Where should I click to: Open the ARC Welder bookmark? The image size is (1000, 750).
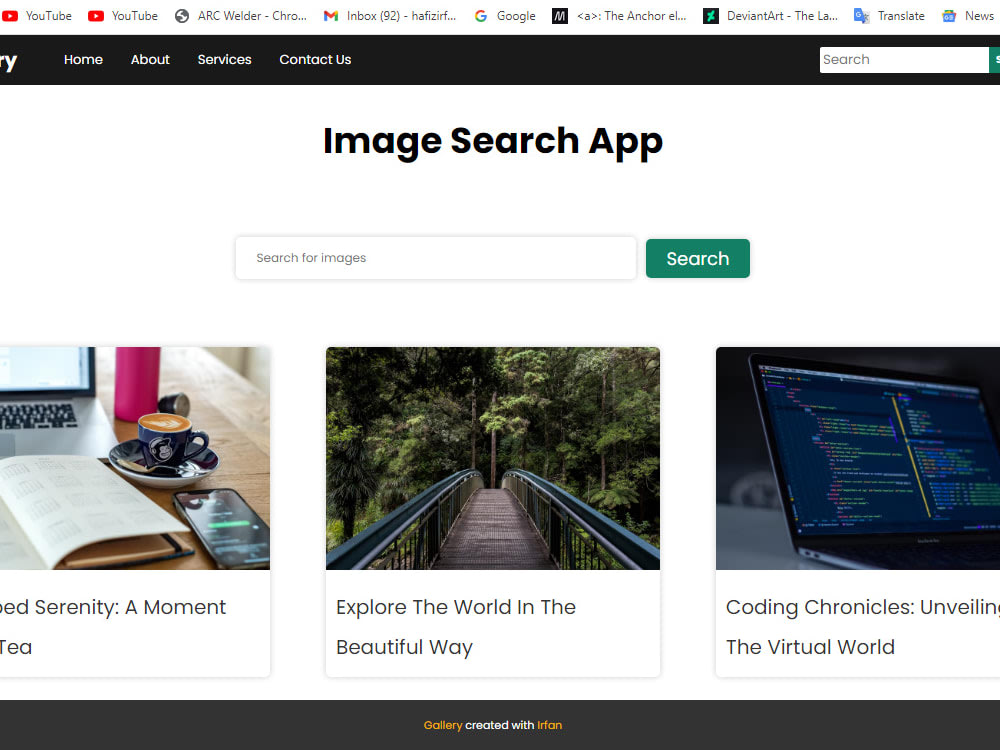(x=241, y=16)
